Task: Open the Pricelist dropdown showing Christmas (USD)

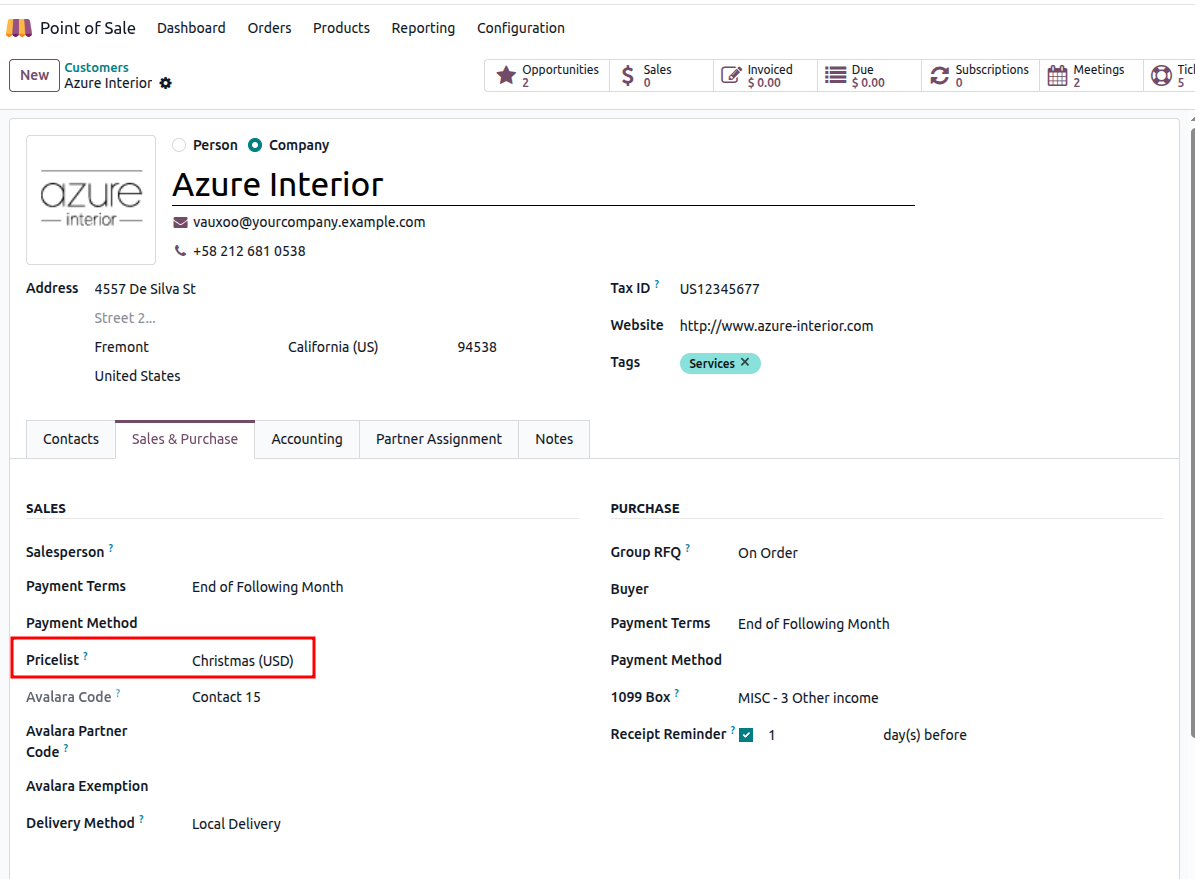Action: click(x=243, y=661)
